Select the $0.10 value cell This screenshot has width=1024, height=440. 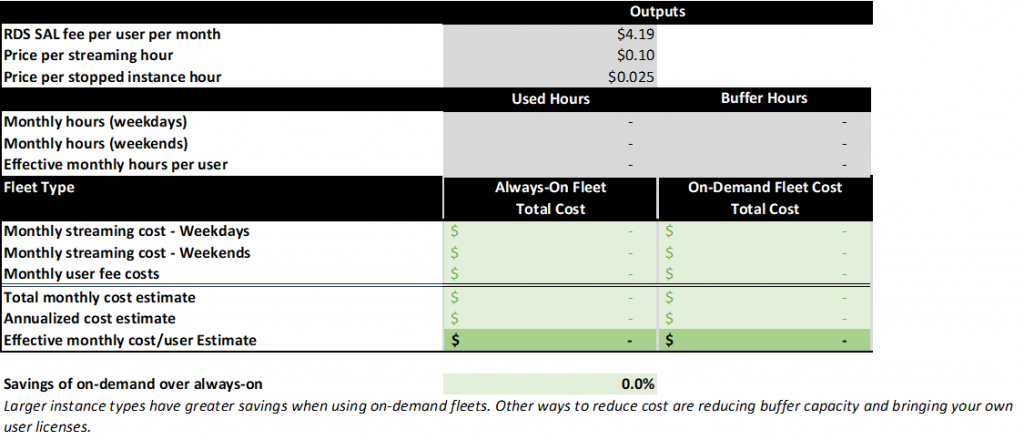(550, 55)
